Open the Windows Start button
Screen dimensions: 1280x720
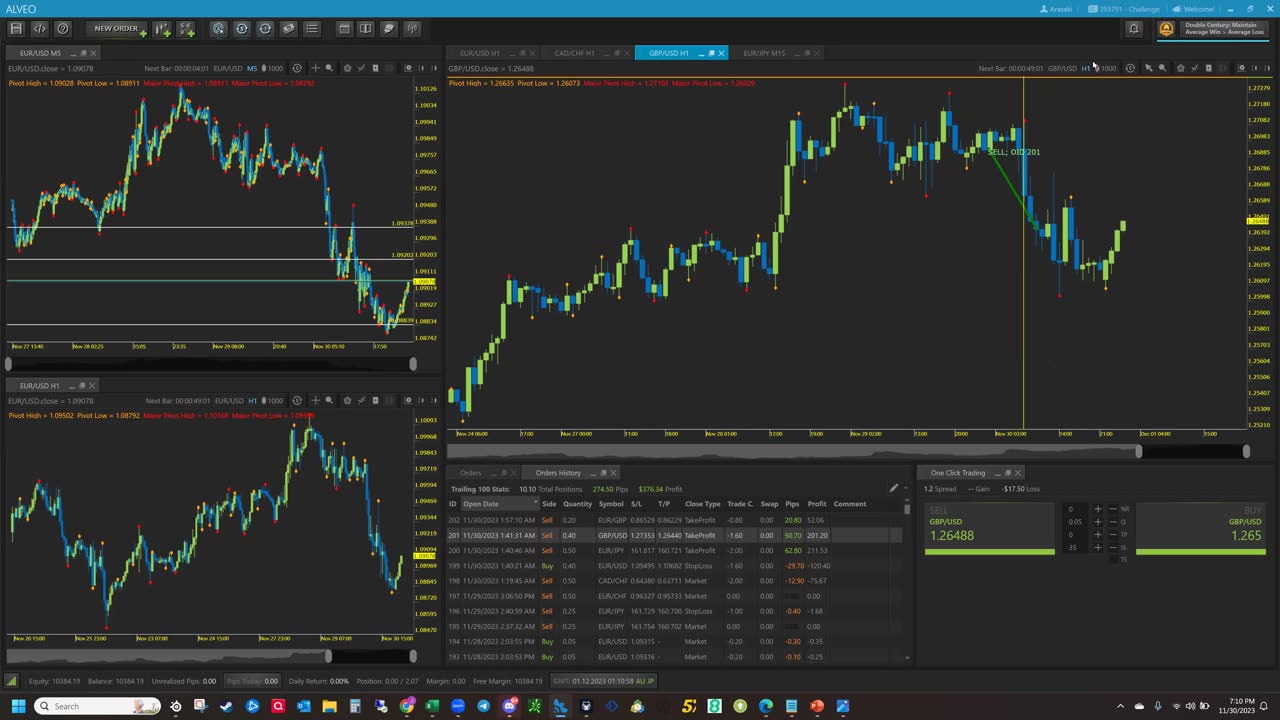pyautogui.click(x=18, y=706)
